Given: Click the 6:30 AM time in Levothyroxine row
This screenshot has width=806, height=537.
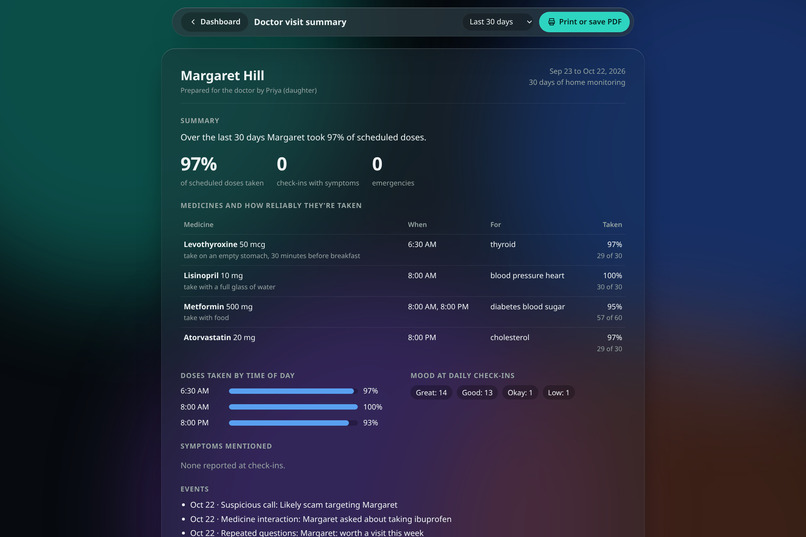Looking at the screenshot, I should point(422,245).
